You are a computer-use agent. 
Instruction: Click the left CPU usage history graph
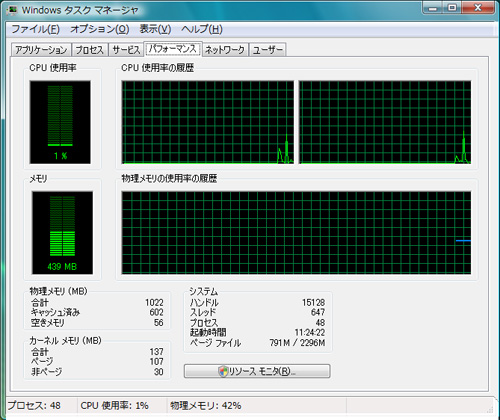[208, 122]
